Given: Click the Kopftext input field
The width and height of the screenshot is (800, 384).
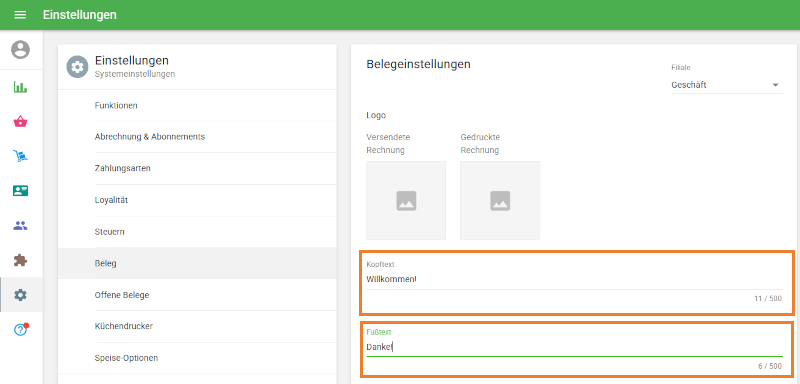Looking at the screenshot, I should [574, 279].
